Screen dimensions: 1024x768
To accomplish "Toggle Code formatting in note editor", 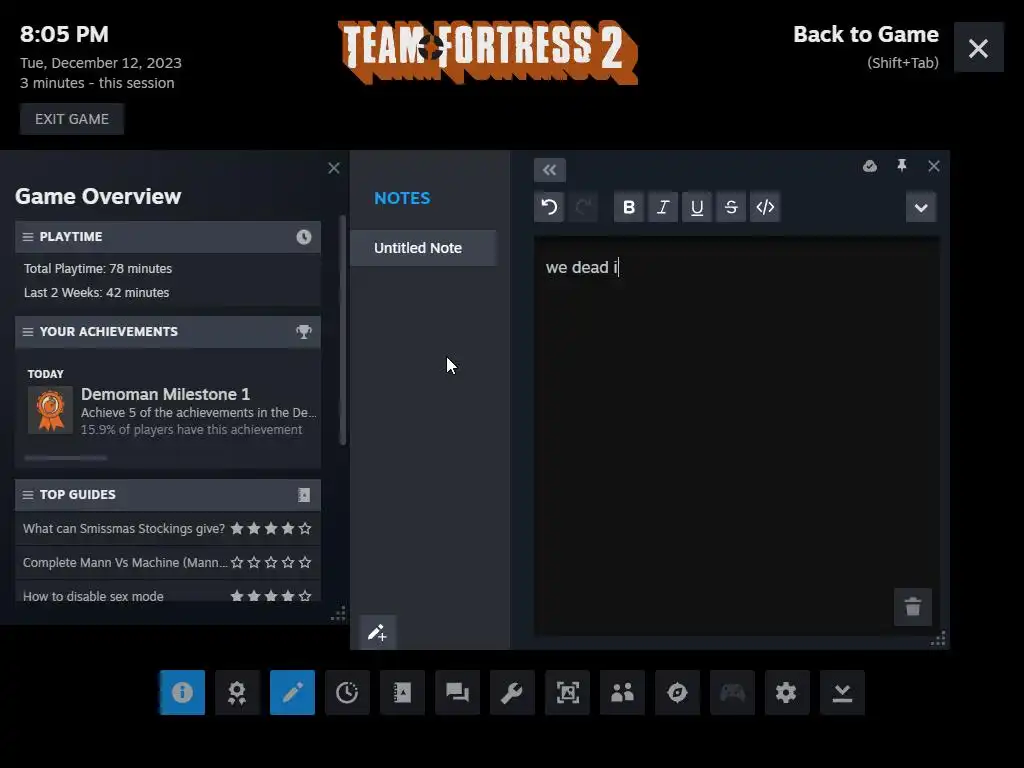I will pyautogui.click(x=765, y=208).
